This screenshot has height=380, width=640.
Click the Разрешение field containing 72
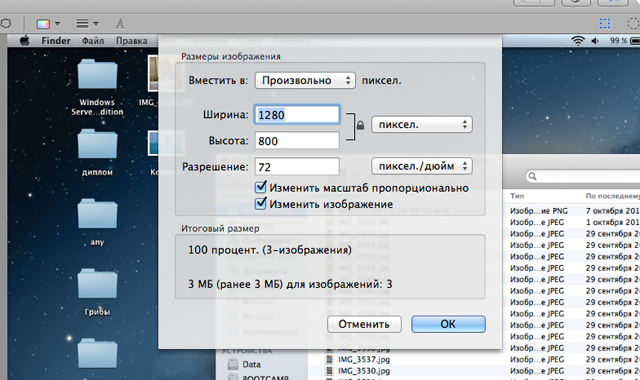[297, 167]
